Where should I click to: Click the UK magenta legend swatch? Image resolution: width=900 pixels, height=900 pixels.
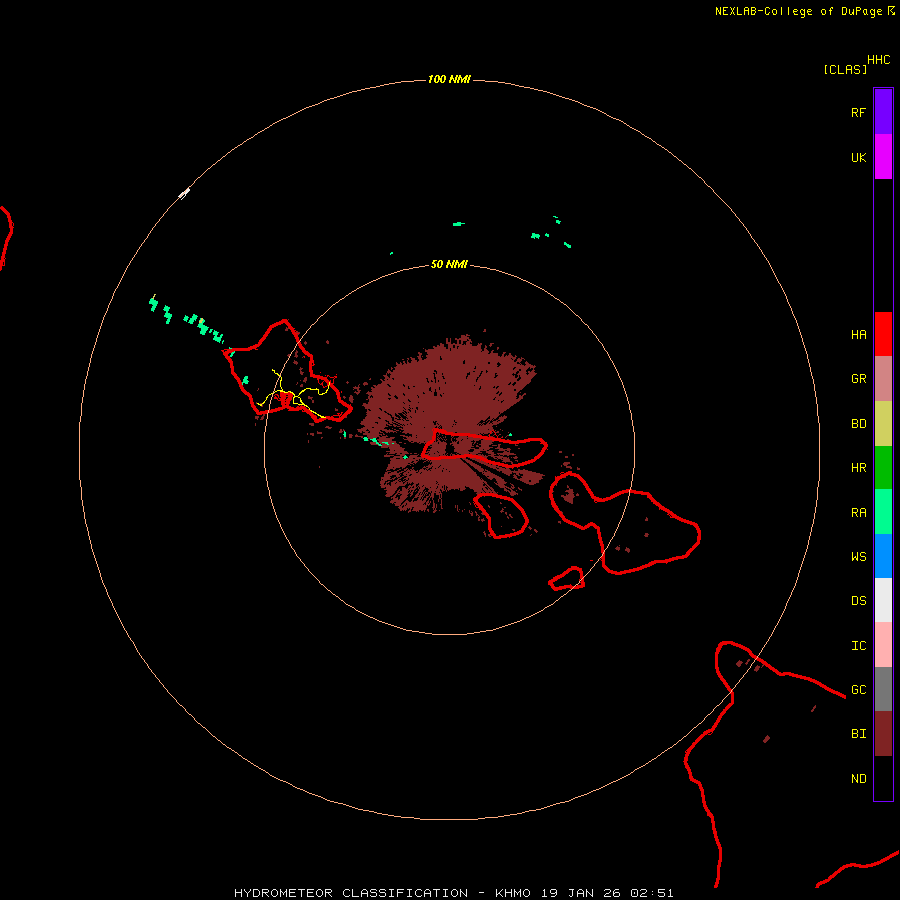tap(883, 156)
